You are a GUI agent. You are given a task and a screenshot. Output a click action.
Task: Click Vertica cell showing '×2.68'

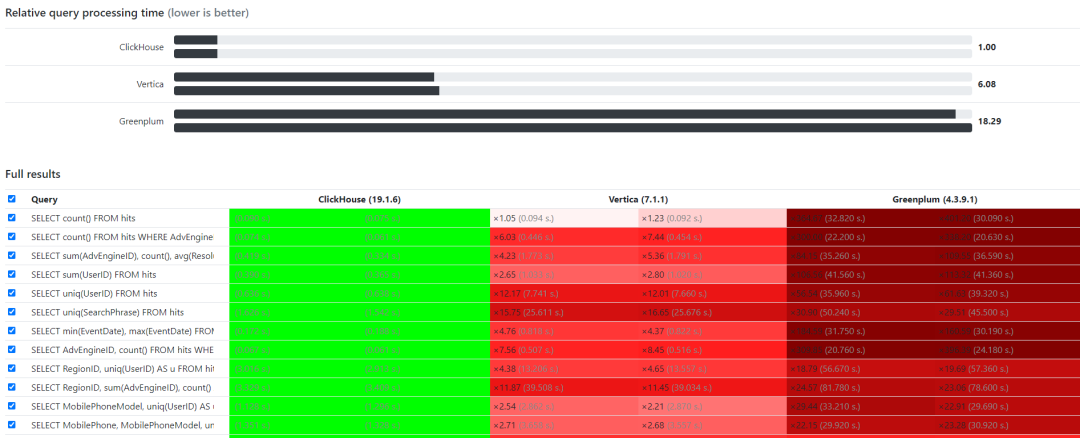[x=712, y=425]
